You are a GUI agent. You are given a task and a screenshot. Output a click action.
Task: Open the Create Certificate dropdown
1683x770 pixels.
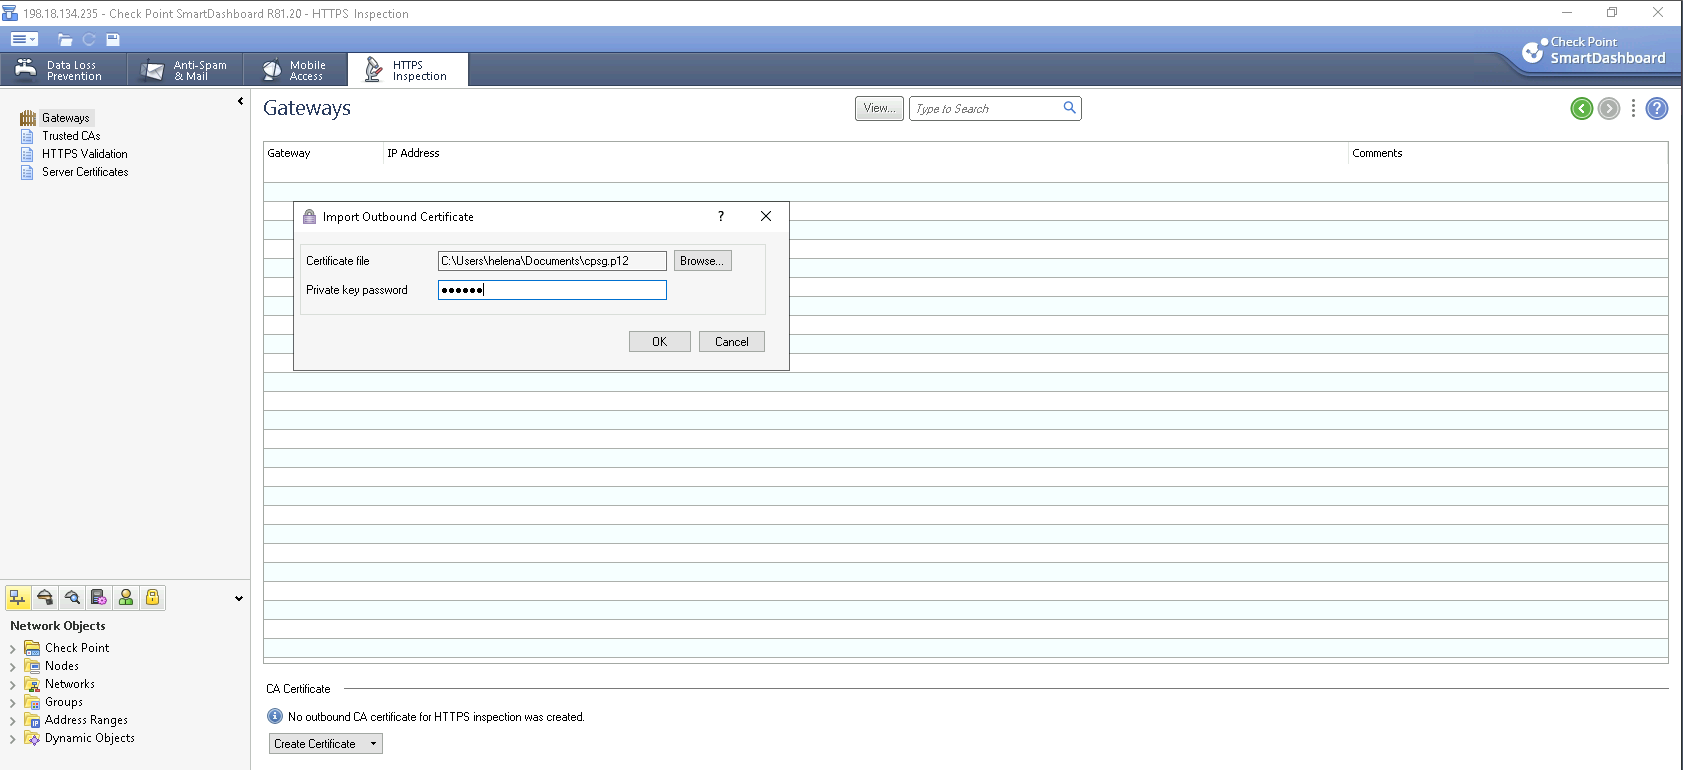click(x=326, y=744)
